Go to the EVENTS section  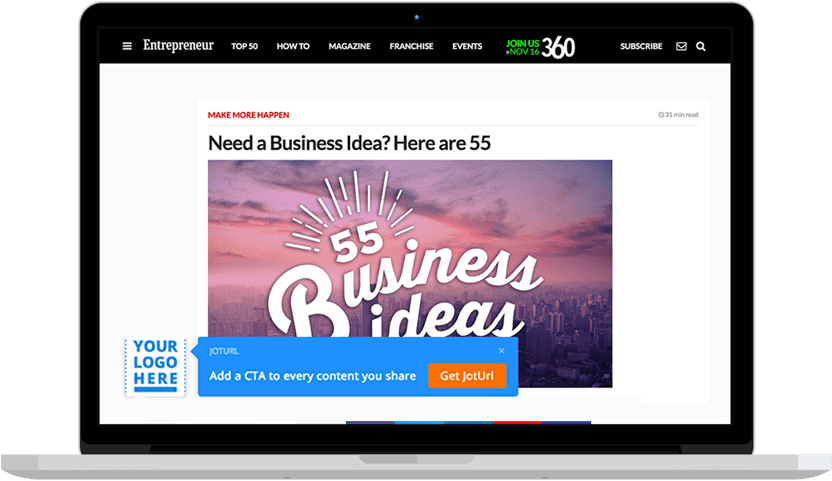pyautogui.click(x=467, y=46)
